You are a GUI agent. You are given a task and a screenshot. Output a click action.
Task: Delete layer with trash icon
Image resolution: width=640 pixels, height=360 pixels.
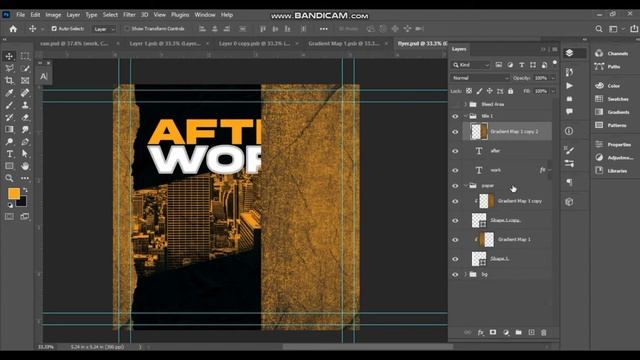[544, 333]
